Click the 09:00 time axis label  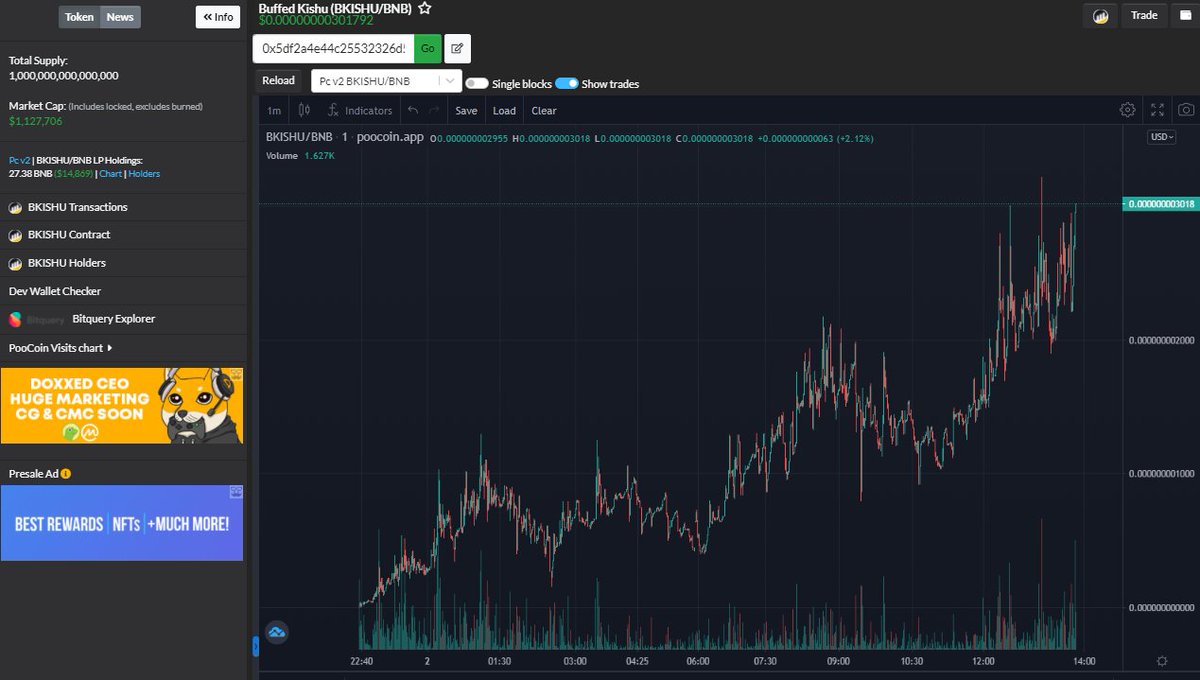pyautogui.click(x=837, y=661)
